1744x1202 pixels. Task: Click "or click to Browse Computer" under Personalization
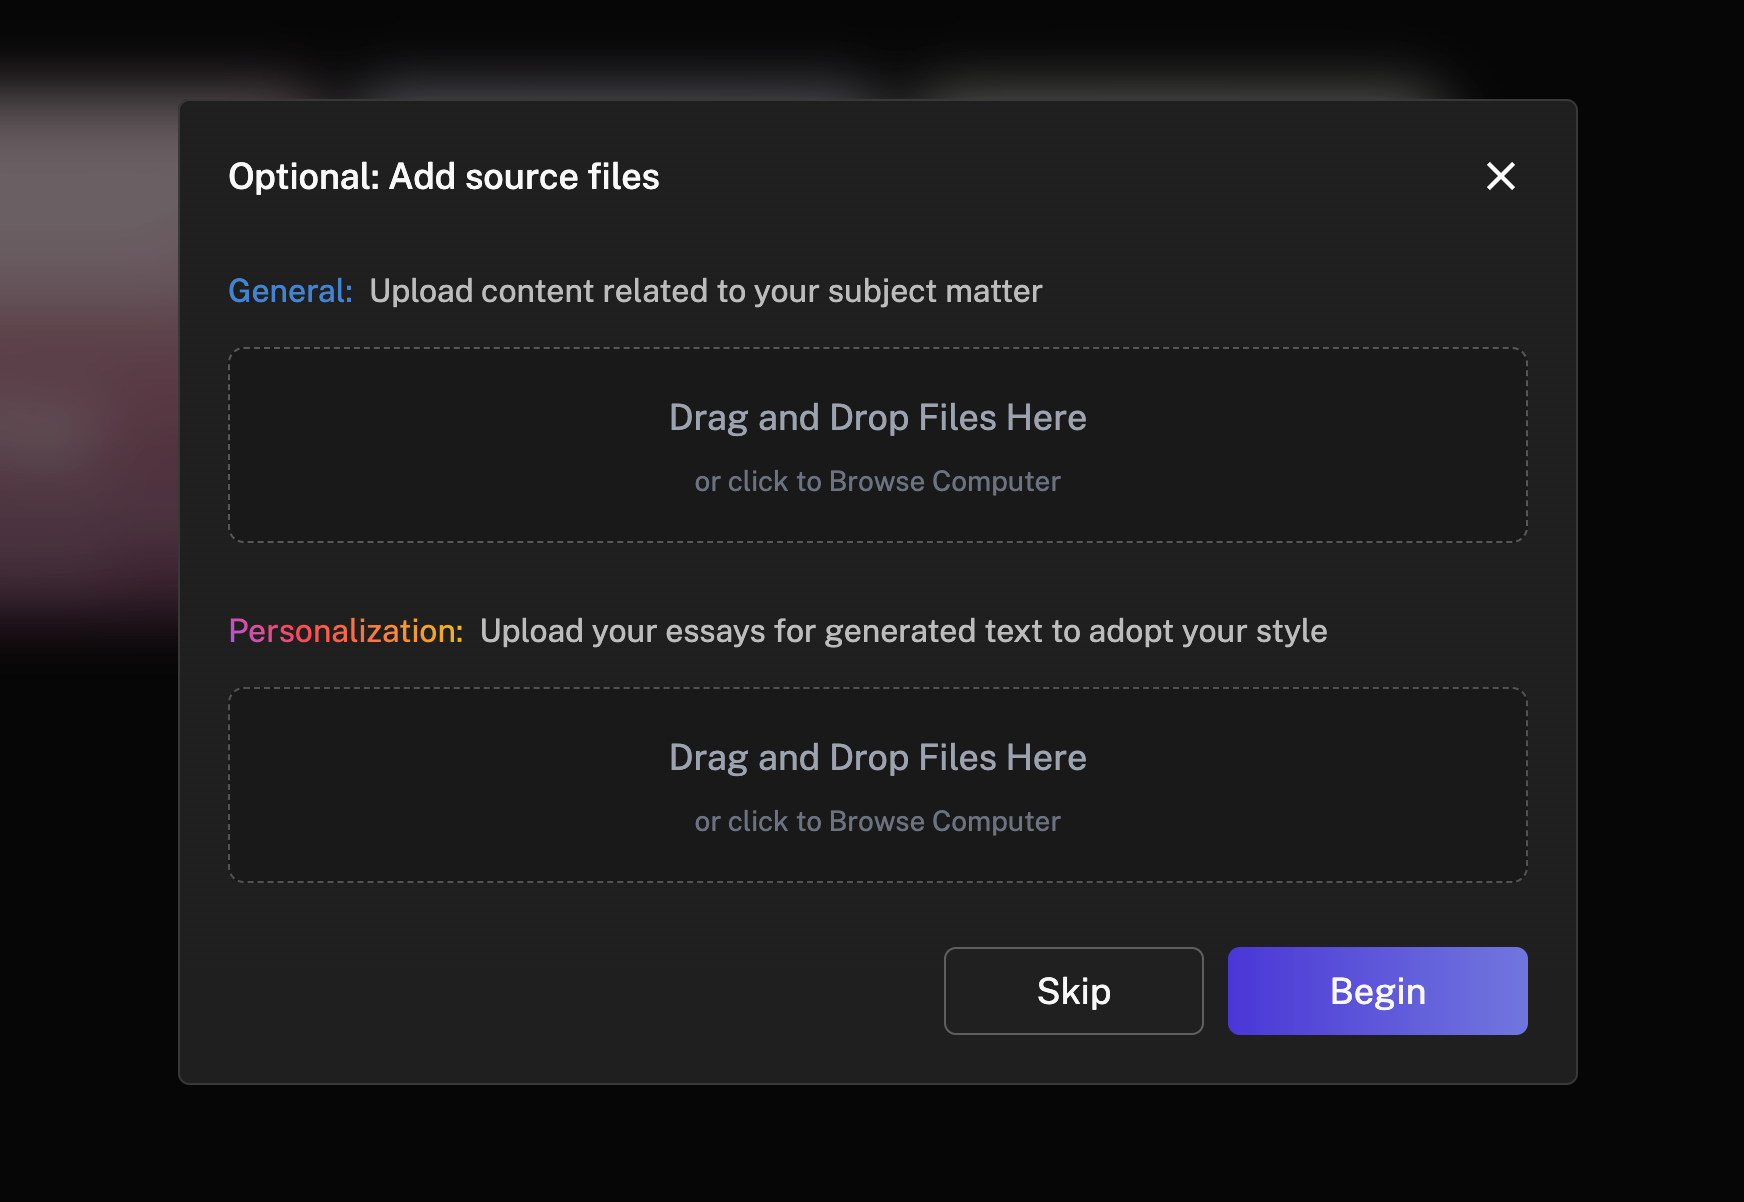coord(877,822)
